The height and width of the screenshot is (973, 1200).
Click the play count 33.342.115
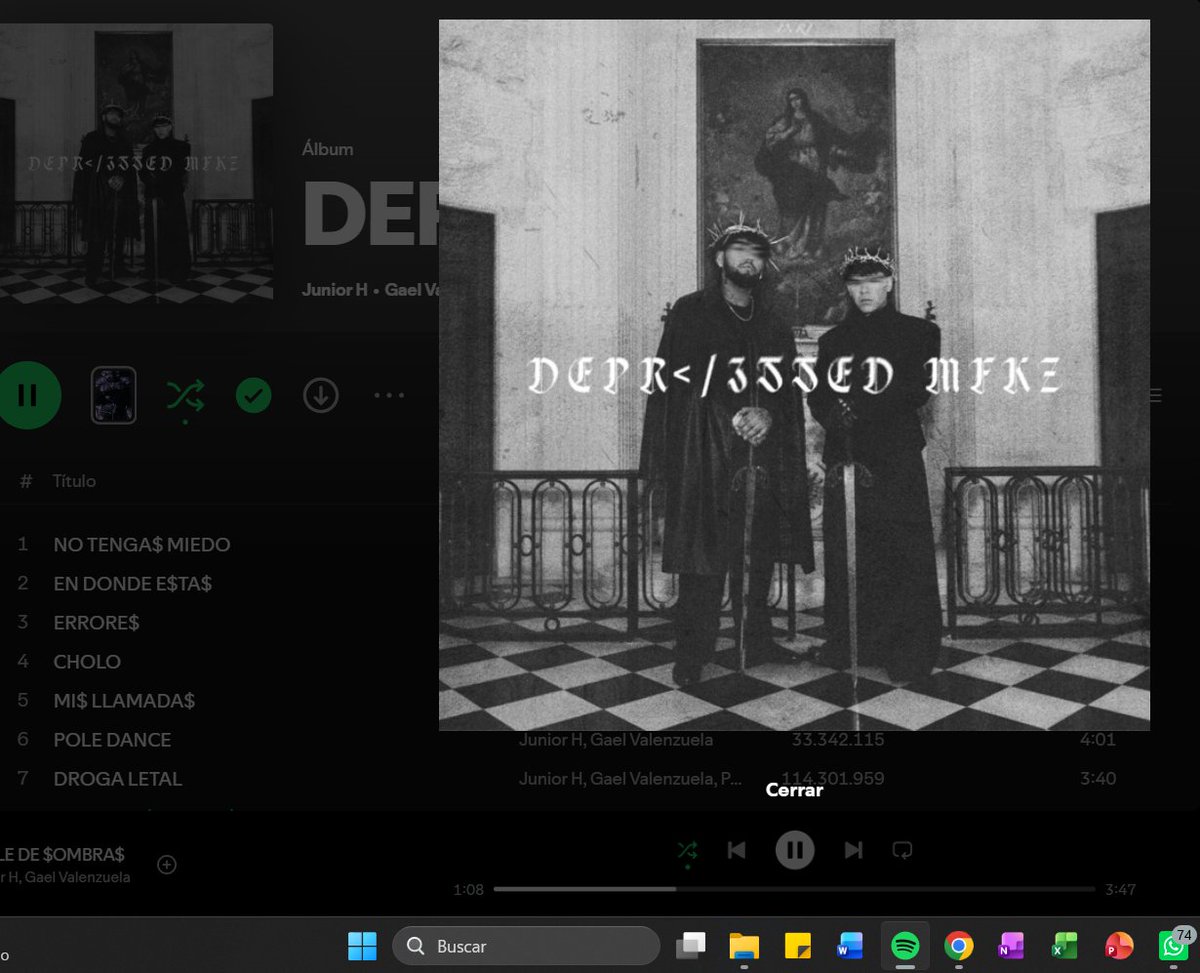click(x=837, y=740)
